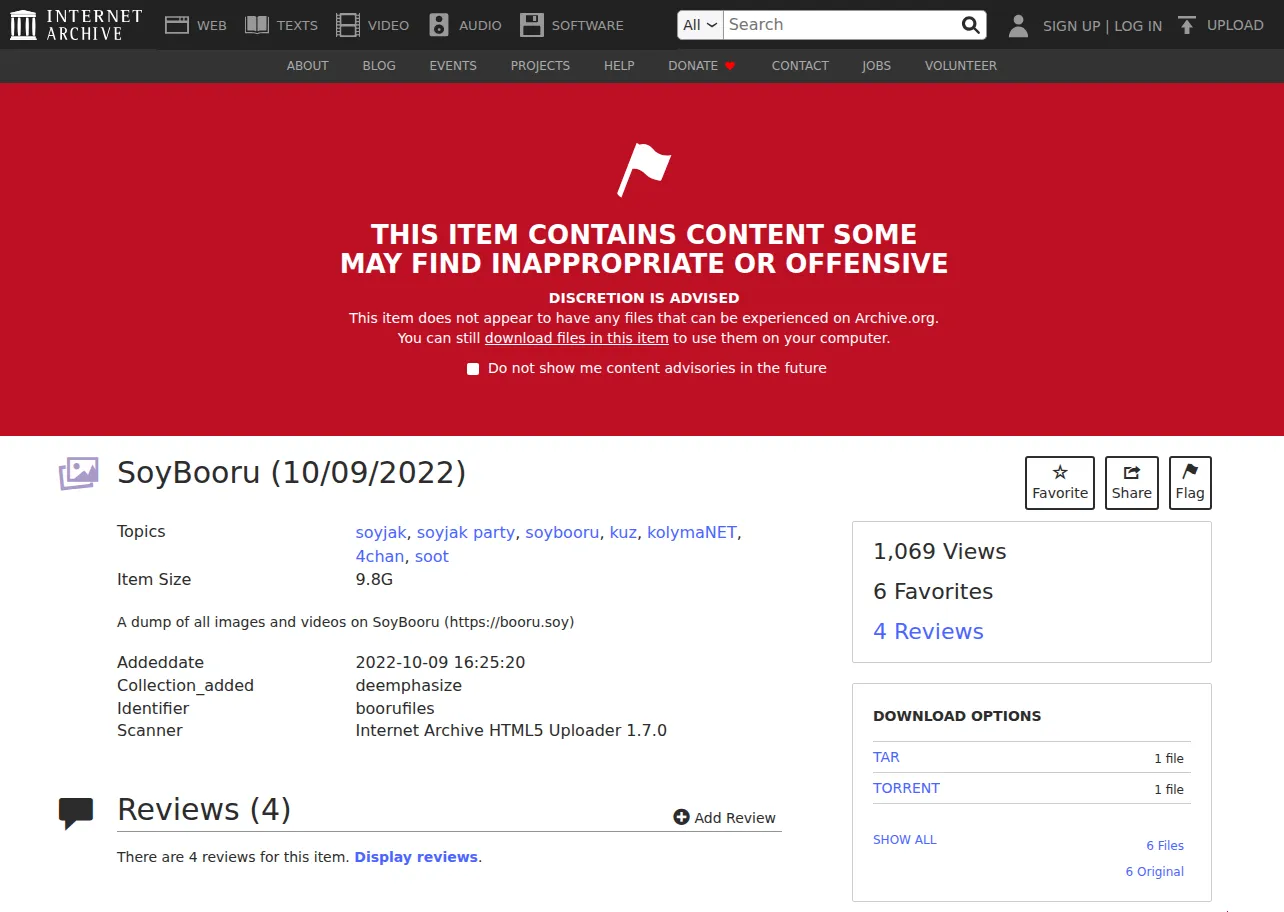Click the search magnifying glass icon
The height and width of the screenshot is (912, 1284).
970,25
